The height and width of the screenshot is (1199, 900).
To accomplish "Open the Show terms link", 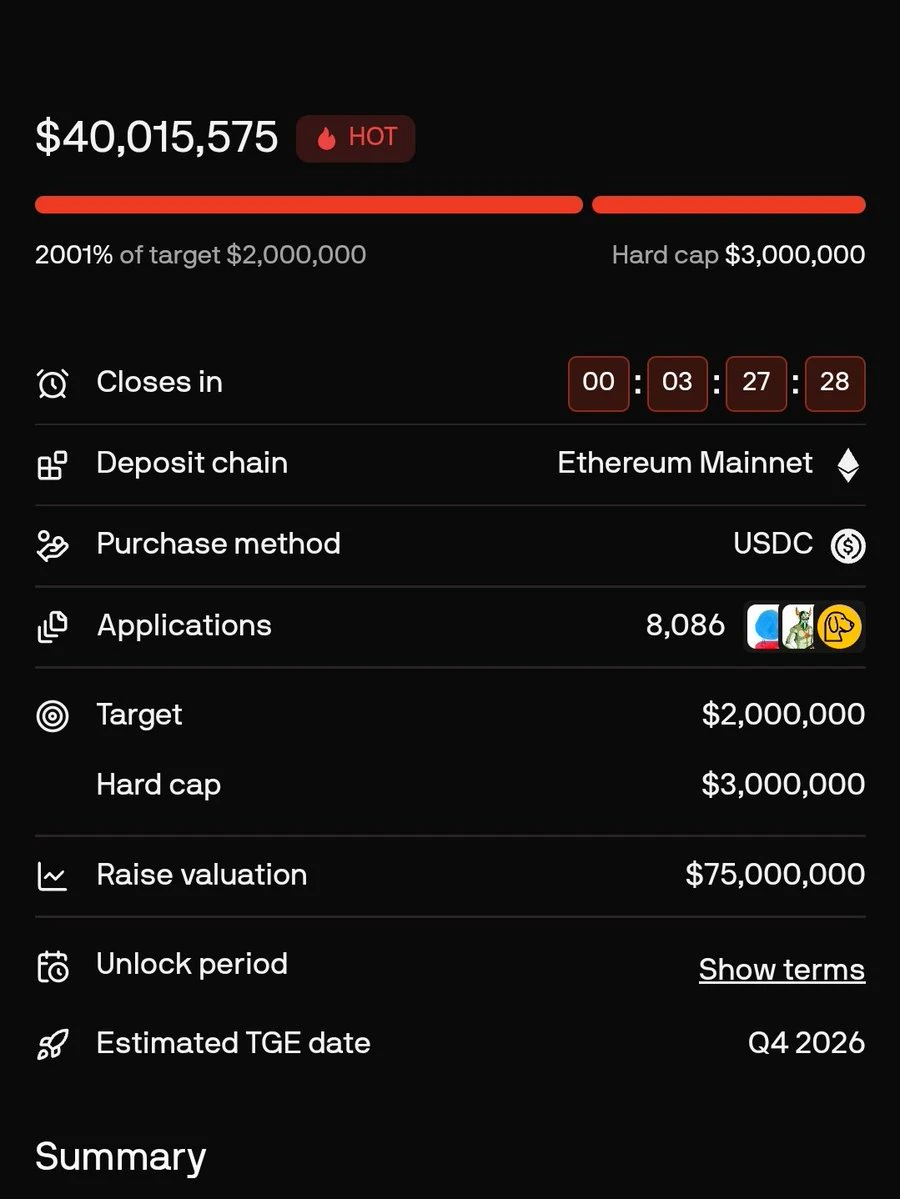I will point(781,970).
